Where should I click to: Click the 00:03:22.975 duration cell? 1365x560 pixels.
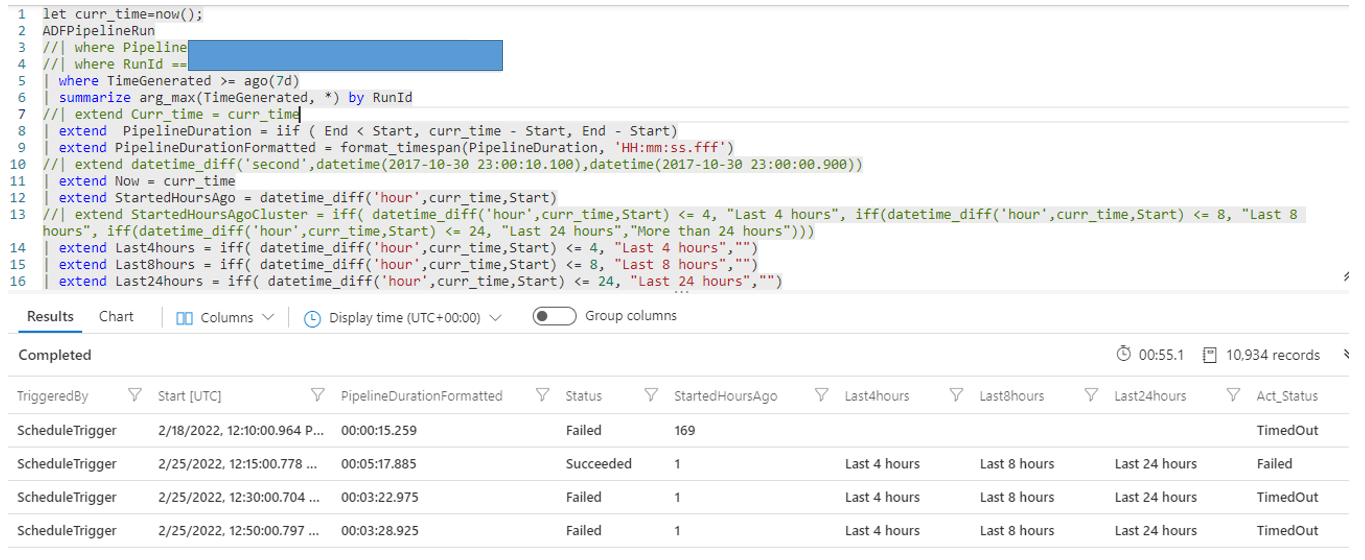click(x=379, y=497)
